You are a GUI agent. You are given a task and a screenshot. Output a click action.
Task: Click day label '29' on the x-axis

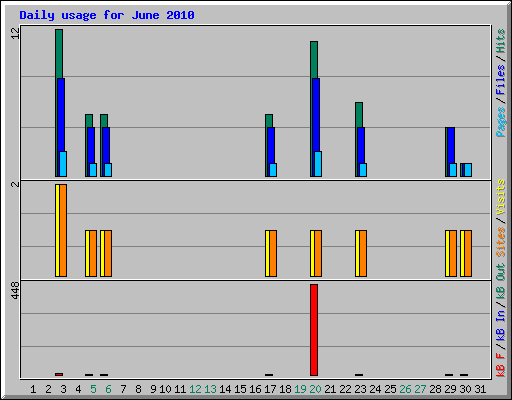(x=450, y=389)
